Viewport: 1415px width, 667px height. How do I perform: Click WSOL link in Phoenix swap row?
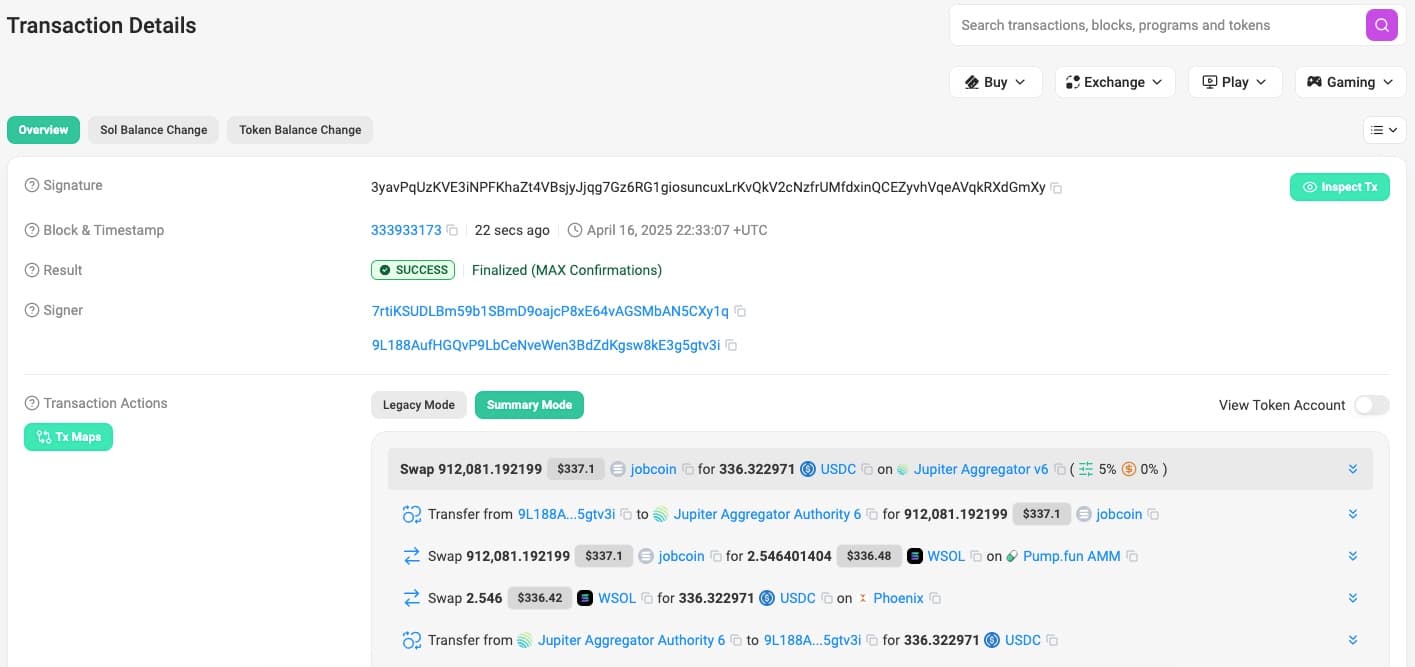coord(617,598)
